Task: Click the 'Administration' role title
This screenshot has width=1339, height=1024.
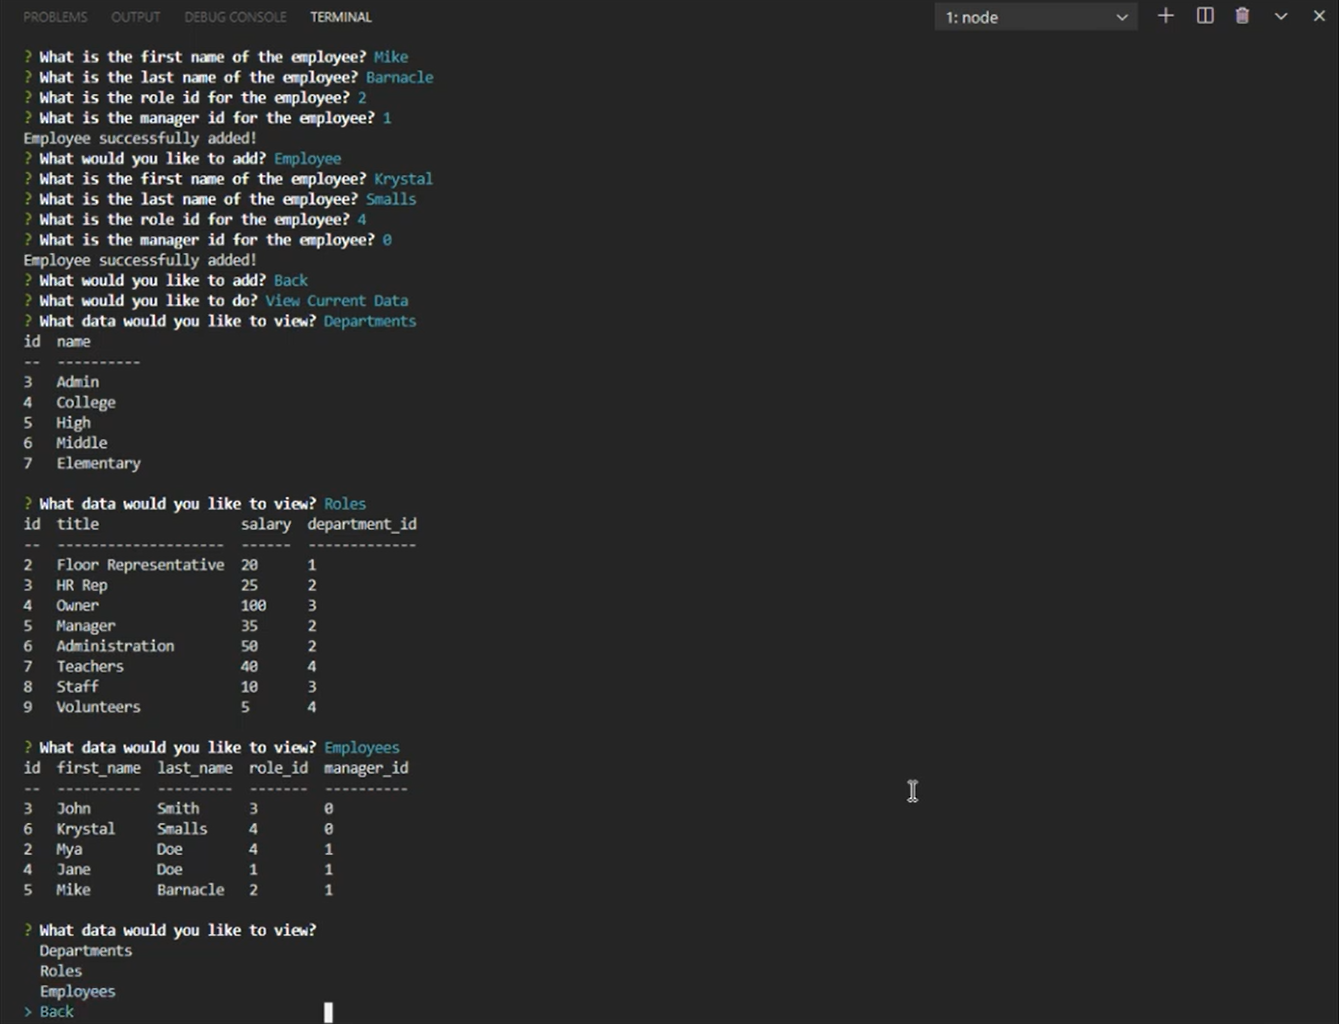Action: pos(115,646)
